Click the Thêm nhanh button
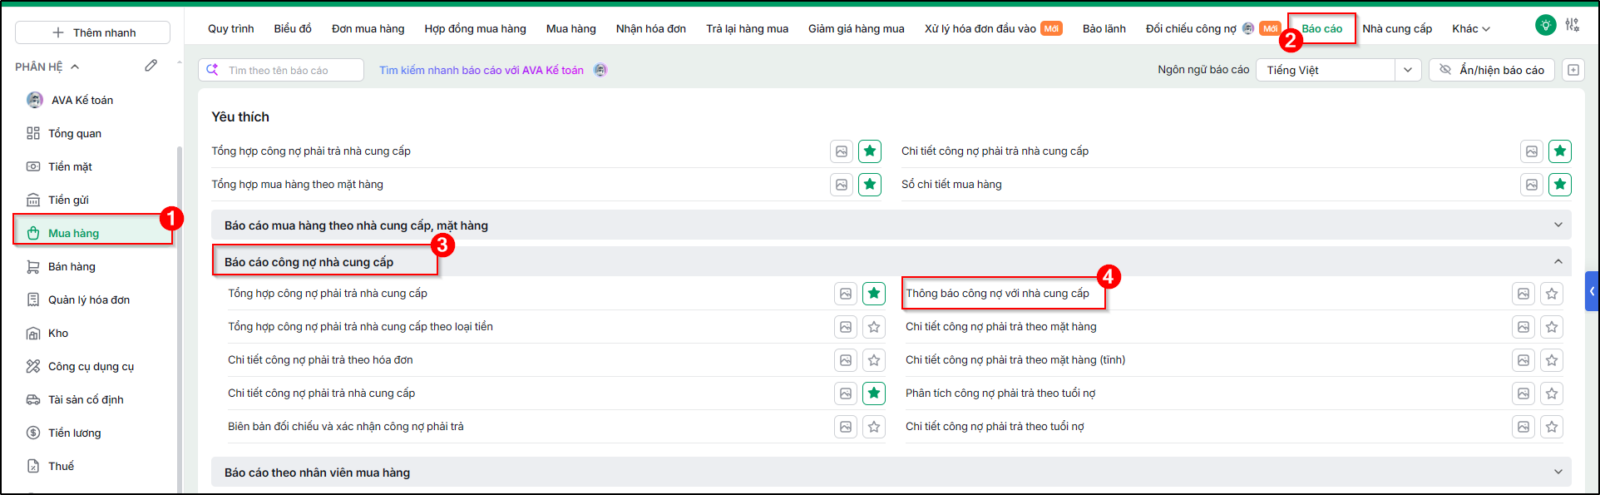This screenshot has width=1600, height=495. tap(93, 32)
